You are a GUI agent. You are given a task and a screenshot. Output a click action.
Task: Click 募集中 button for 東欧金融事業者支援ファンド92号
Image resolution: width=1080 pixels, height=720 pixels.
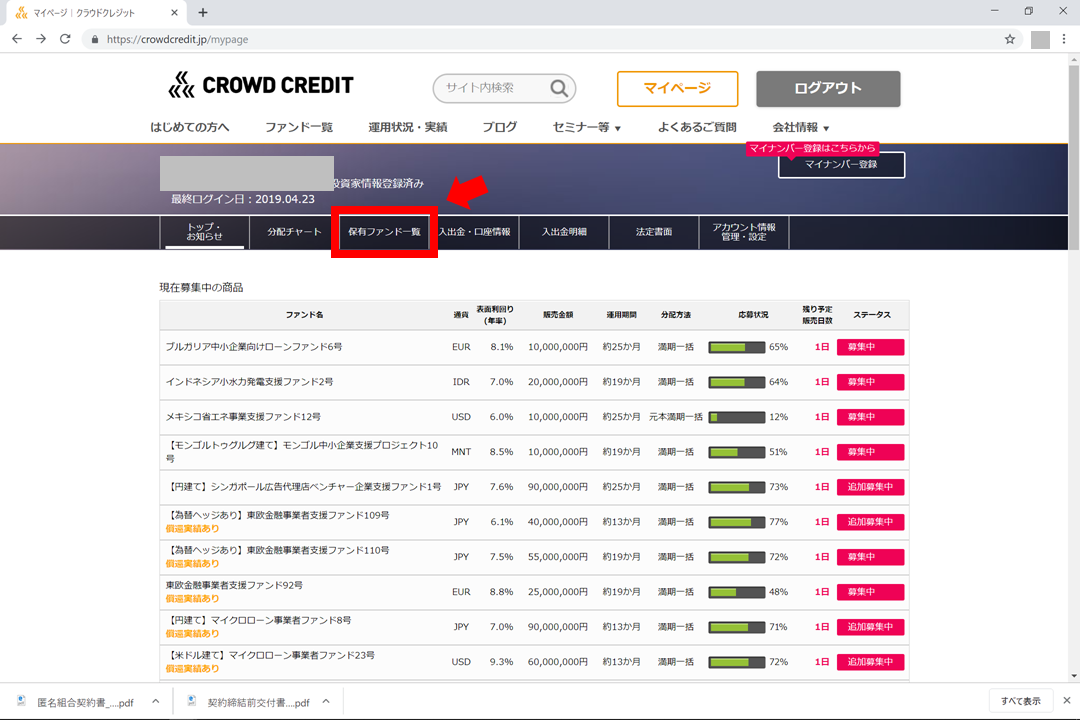click(x=870, y=592)
